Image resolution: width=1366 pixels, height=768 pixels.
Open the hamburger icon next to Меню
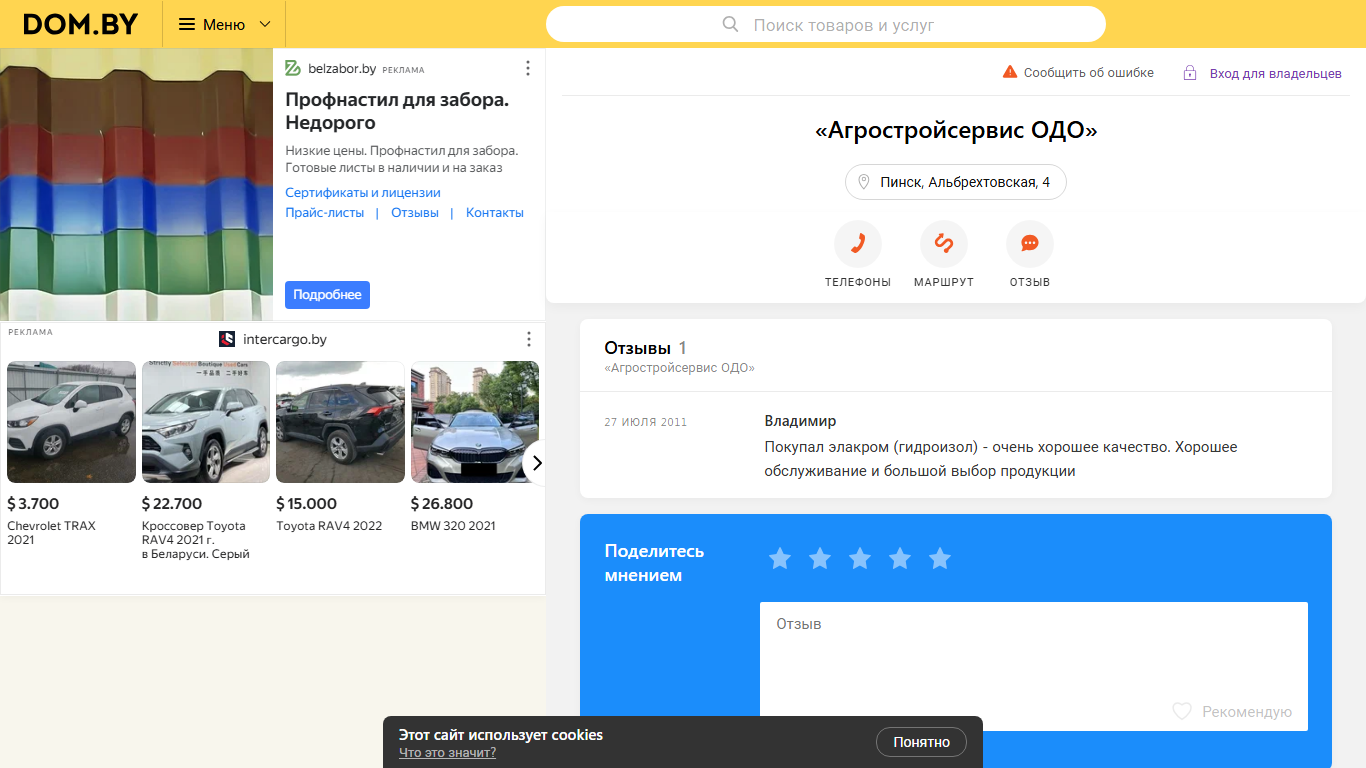[x=187, y=24]
